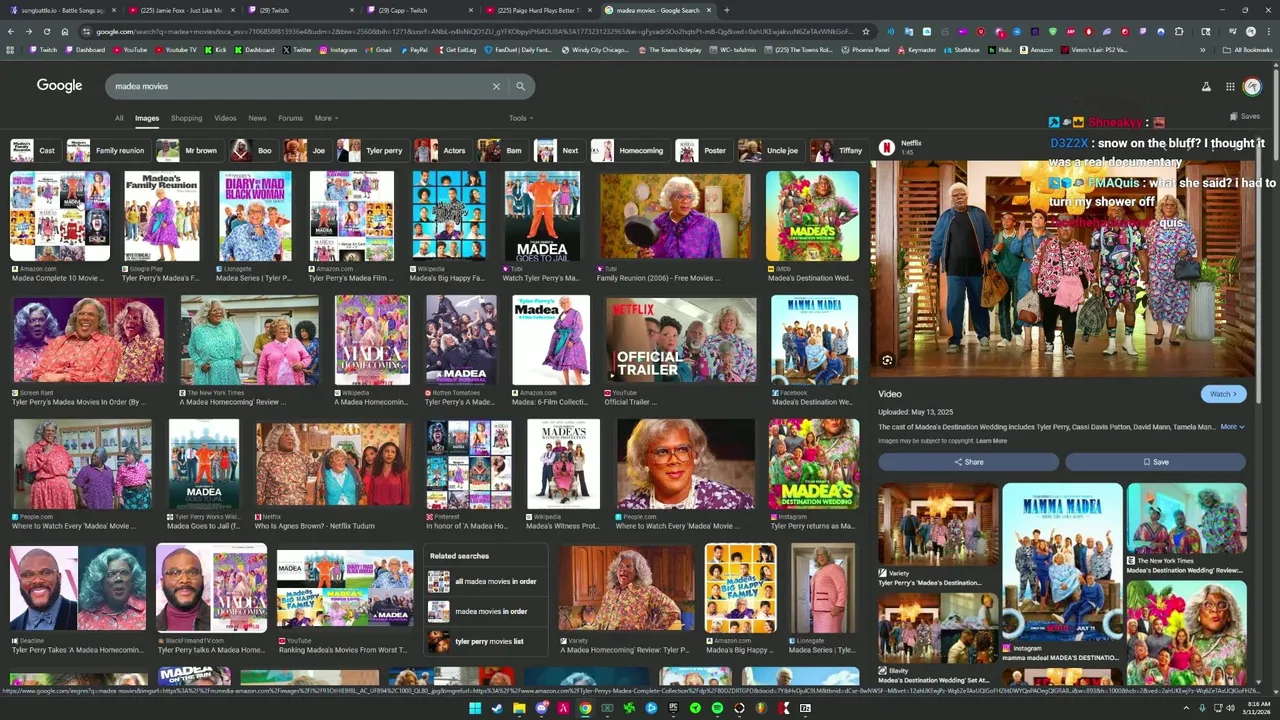Select the Tyler perry filter chip

click(371, 150)
